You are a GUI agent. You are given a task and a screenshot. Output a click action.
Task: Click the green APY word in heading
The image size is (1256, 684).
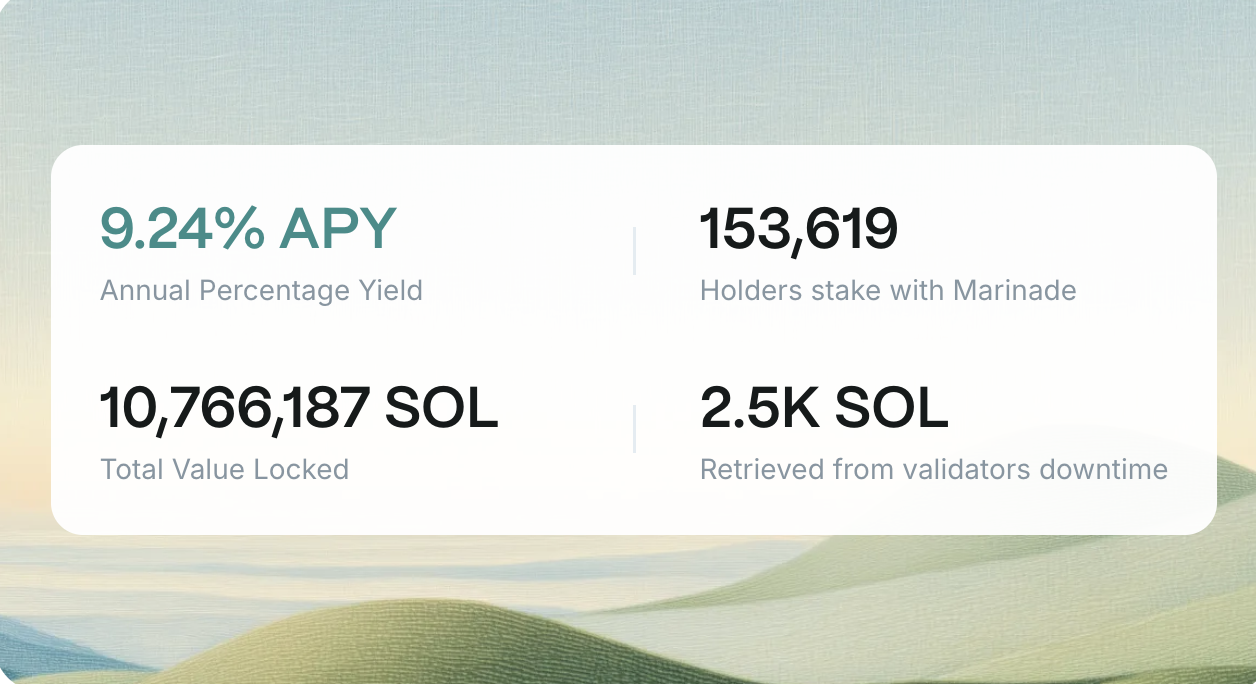coord(338,230)
